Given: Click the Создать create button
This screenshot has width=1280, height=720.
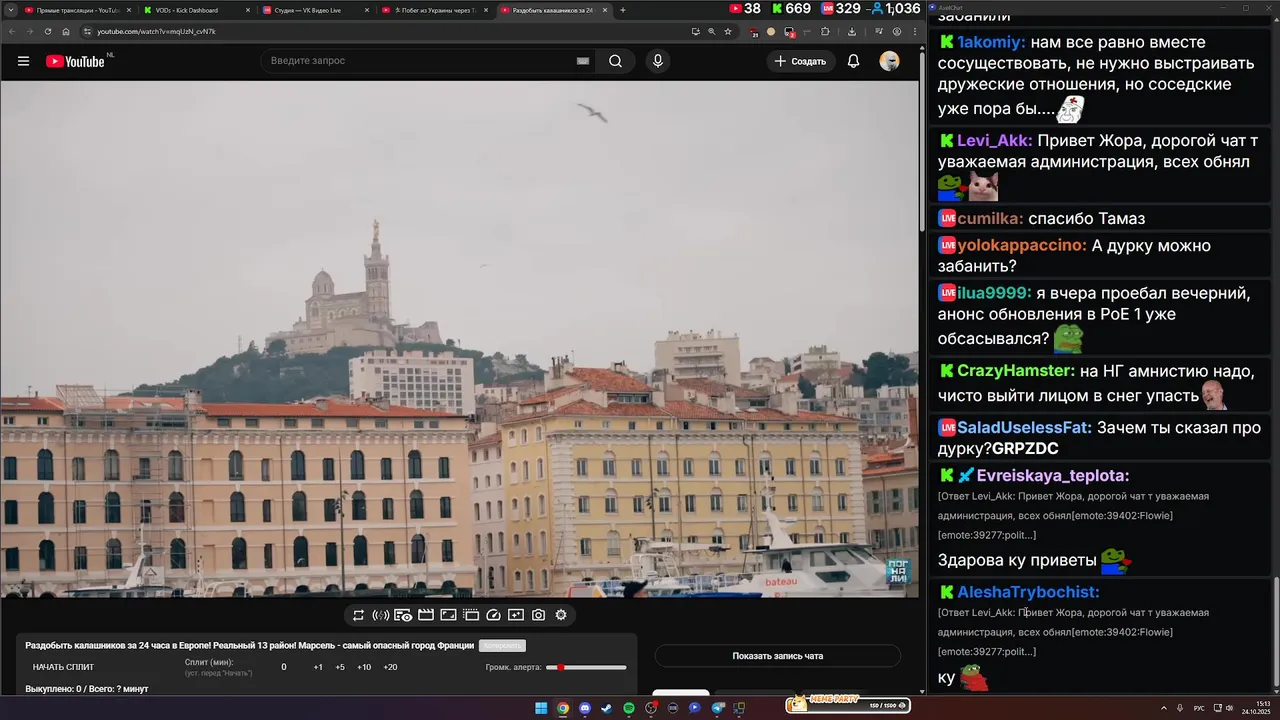Looking at the screenshot, I should [x=800, y=61].
